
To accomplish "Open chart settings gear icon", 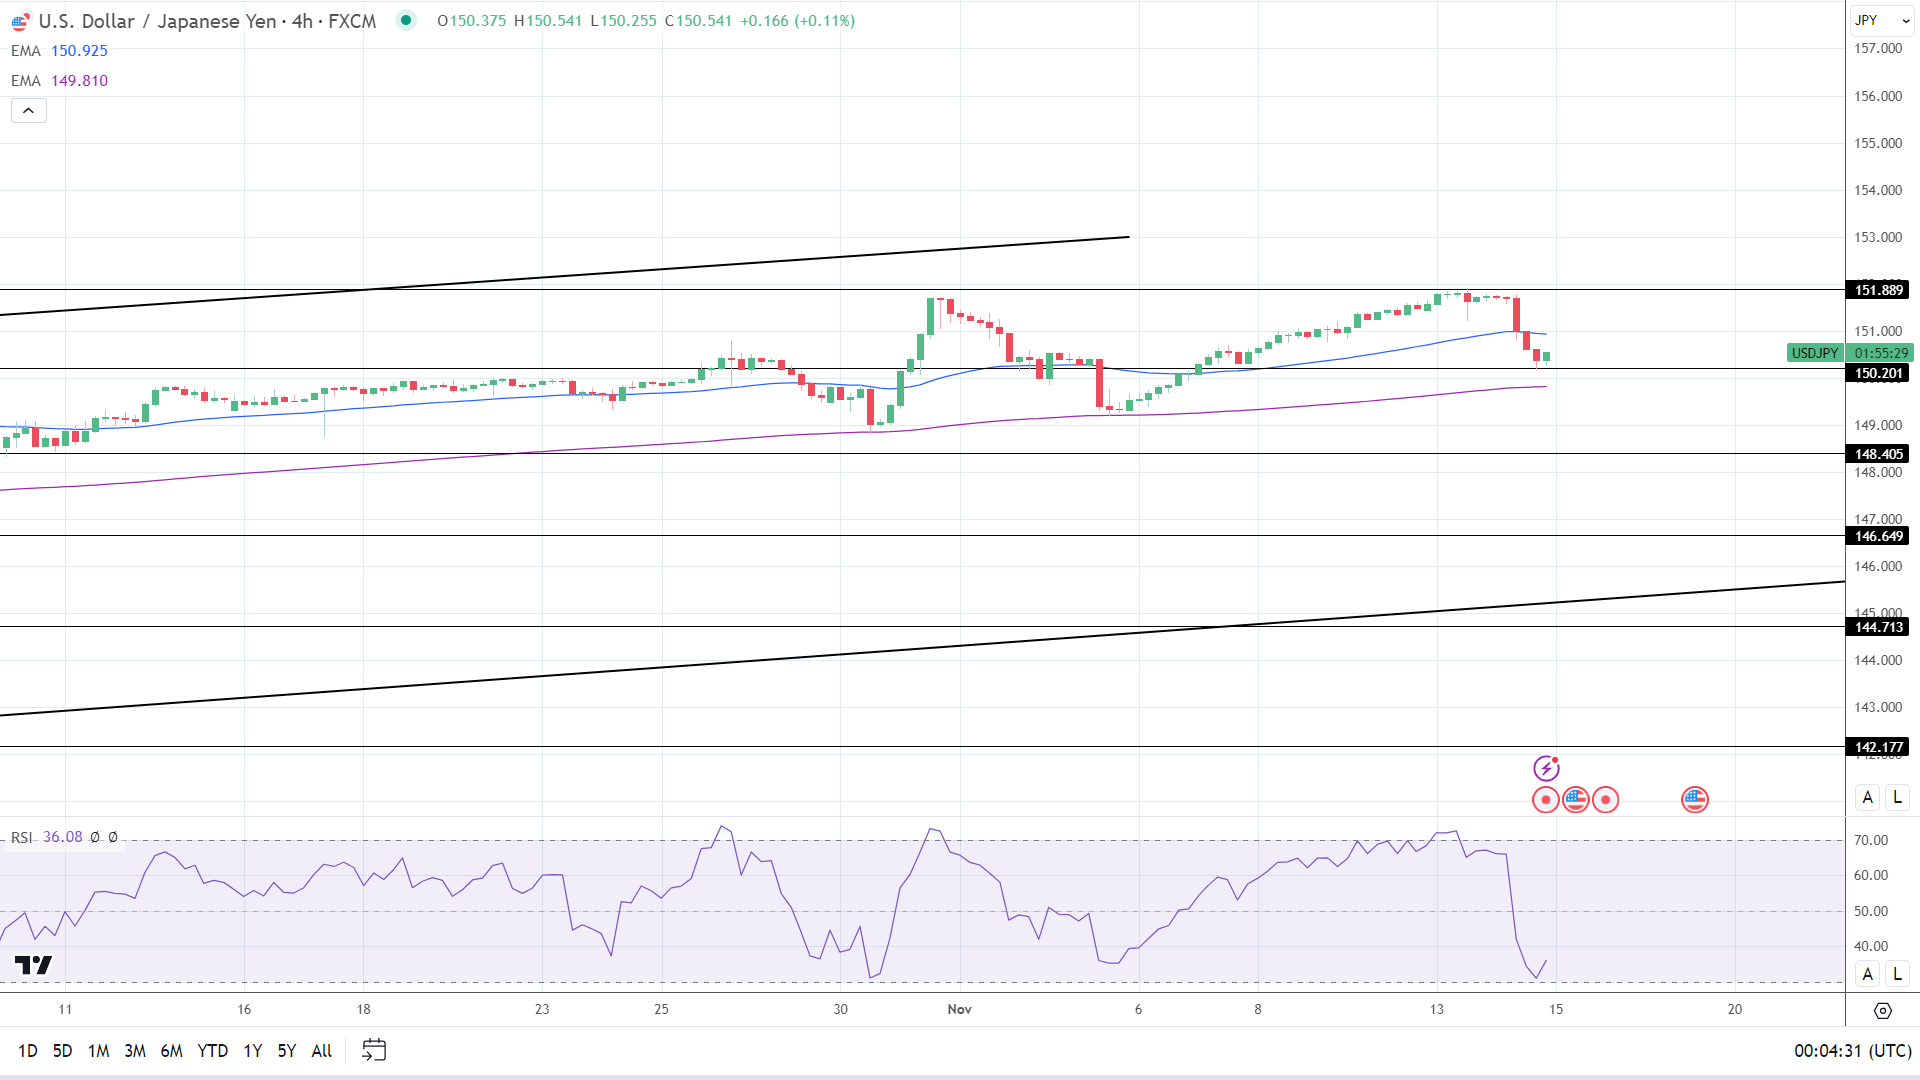I will pos(1882,1011).
